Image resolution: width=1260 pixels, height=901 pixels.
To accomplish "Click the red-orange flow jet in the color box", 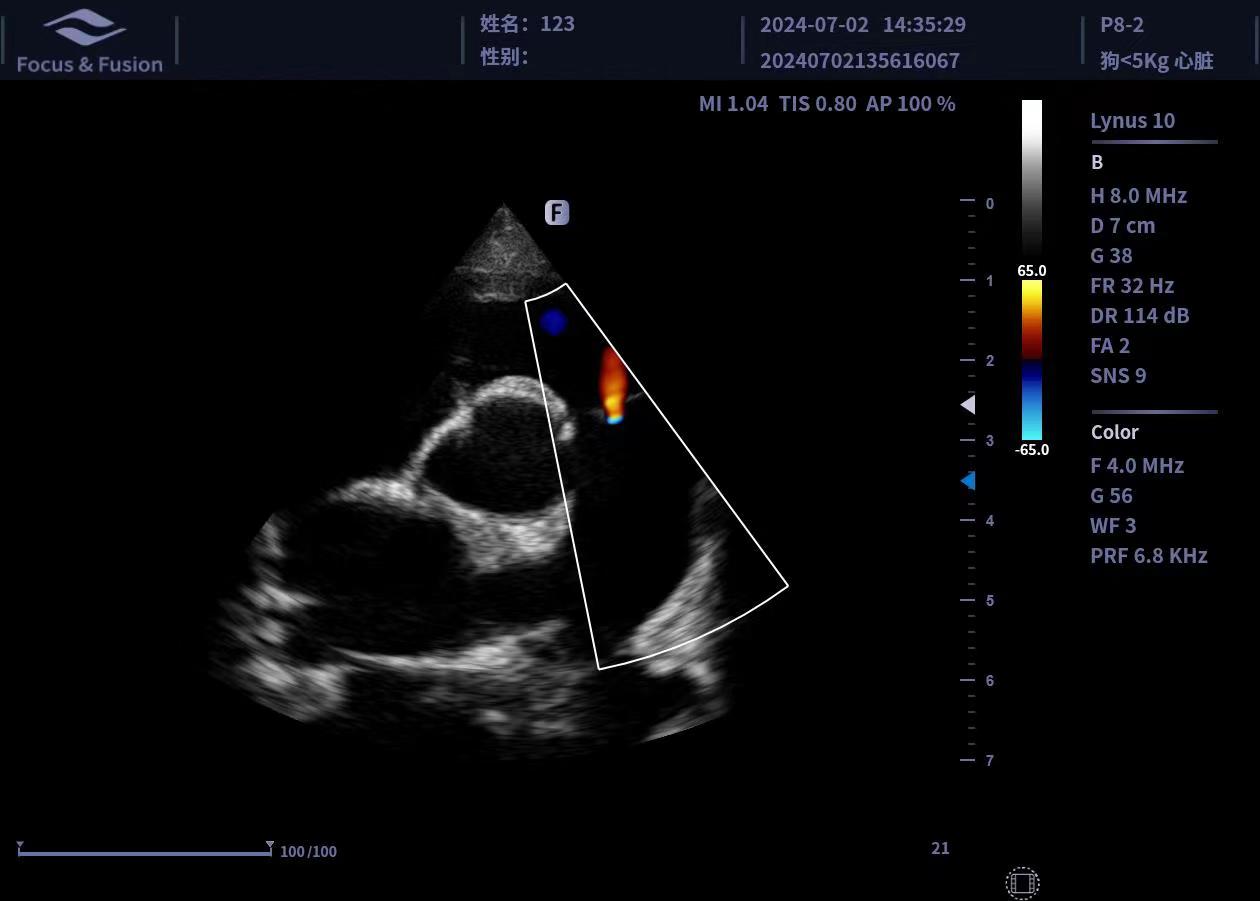I will click(612, 382).
